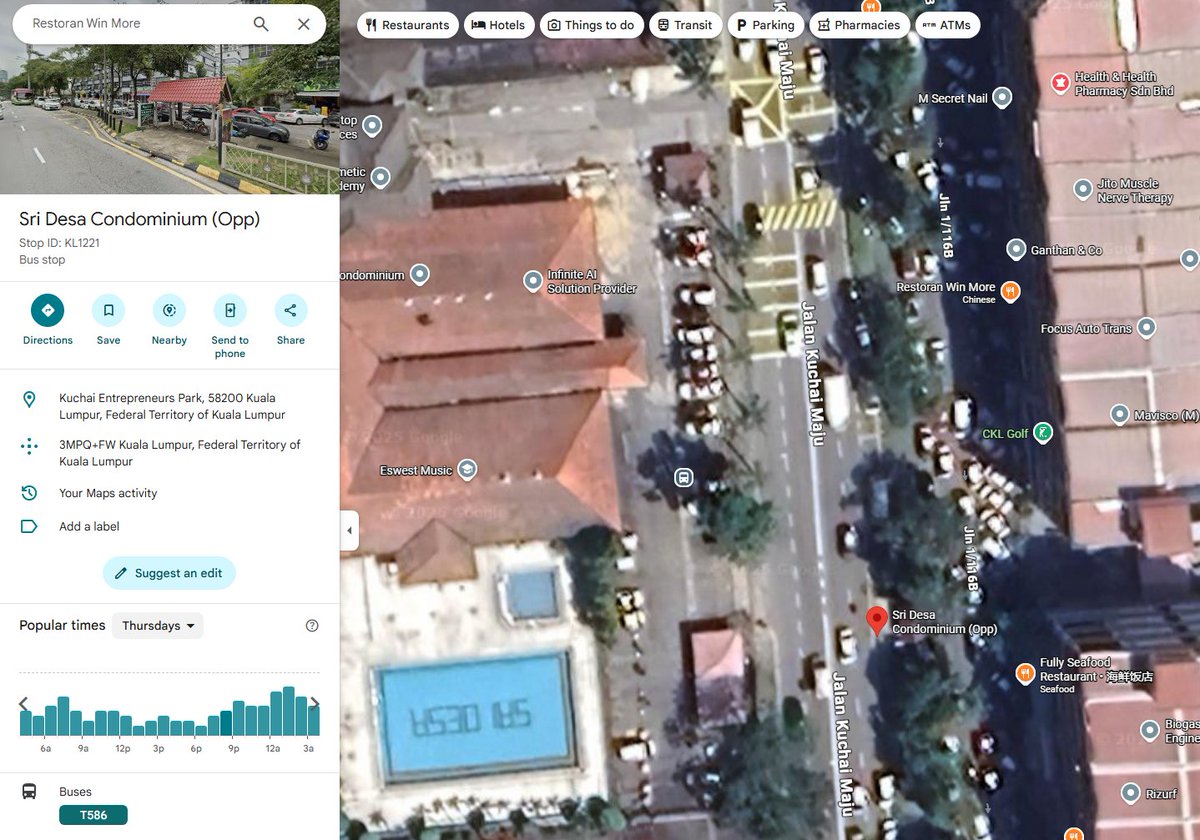Screen dimensions: 1200x840
Task: Open Fully Seafood Restaurant marker
Action: (x=1025, y=674)
